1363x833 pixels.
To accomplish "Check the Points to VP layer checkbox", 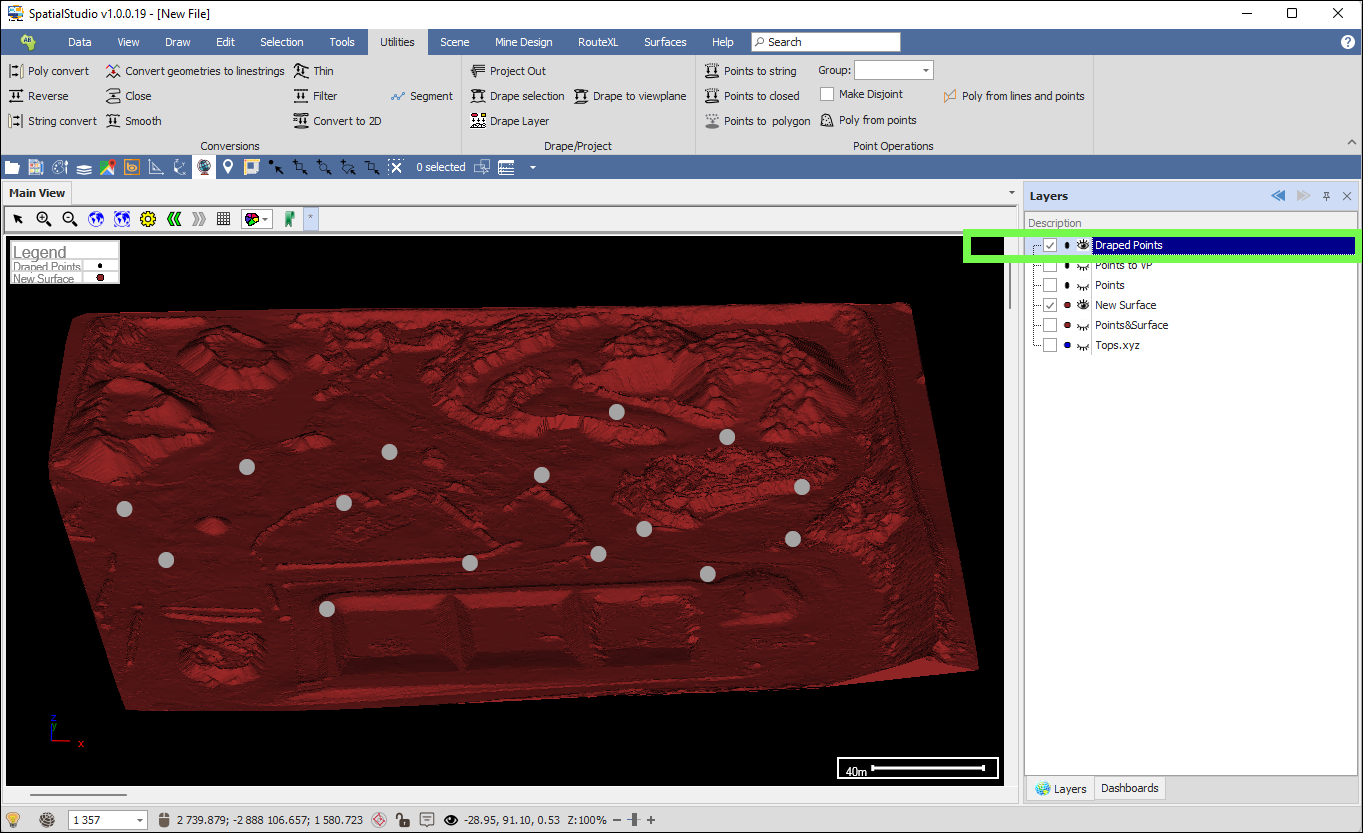I will [x=1050, y=265].
